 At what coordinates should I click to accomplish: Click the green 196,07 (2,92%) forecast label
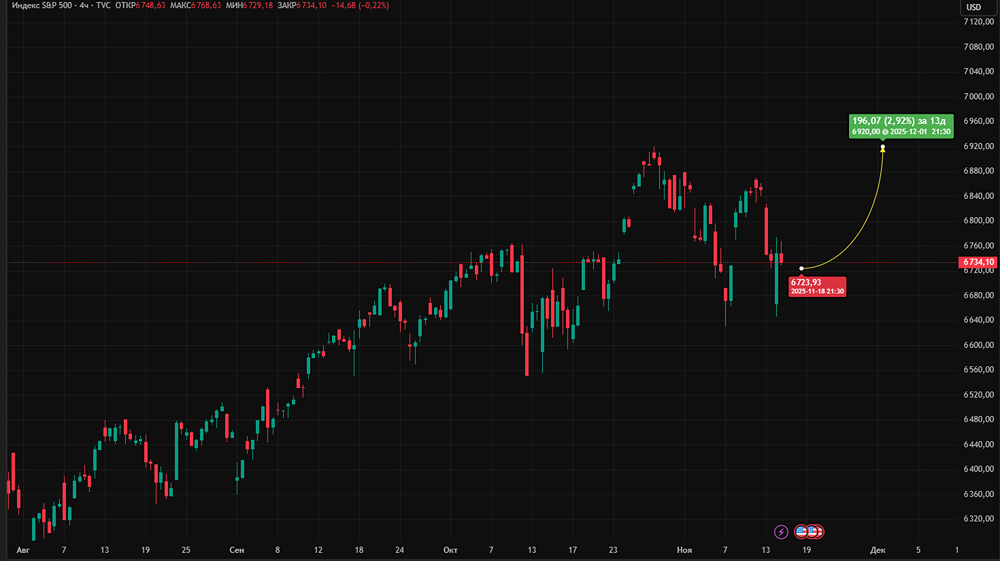901,126
